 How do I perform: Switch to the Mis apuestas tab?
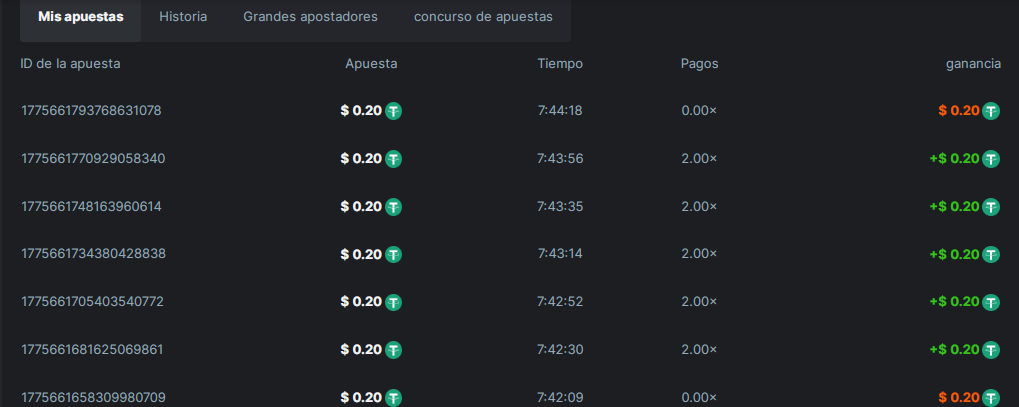(x=80, y=17)
